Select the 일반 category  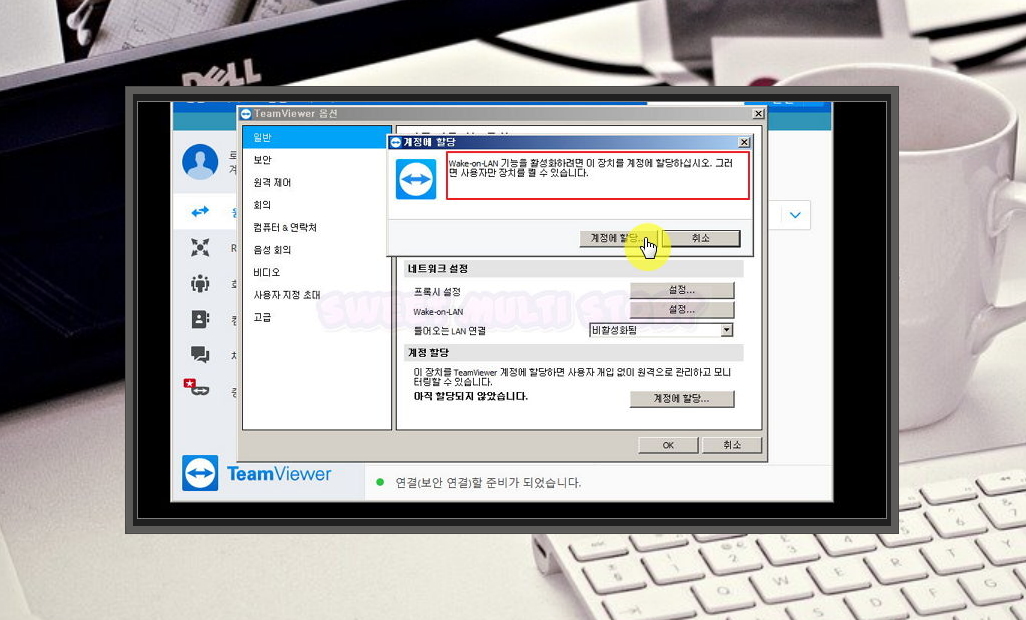point(317,137)
